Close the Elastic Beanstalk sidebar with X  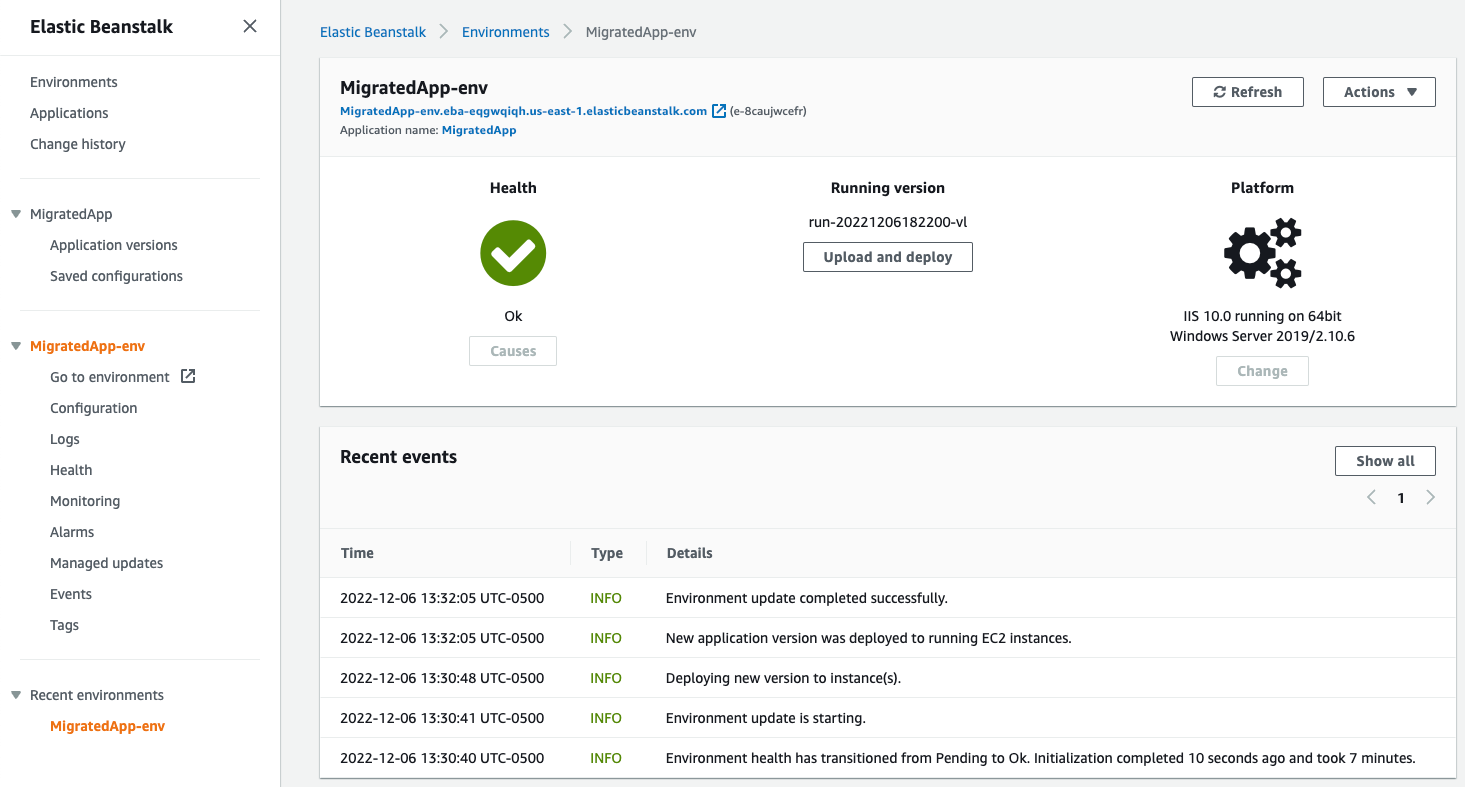pyautogui.click(x=250, y=26)
